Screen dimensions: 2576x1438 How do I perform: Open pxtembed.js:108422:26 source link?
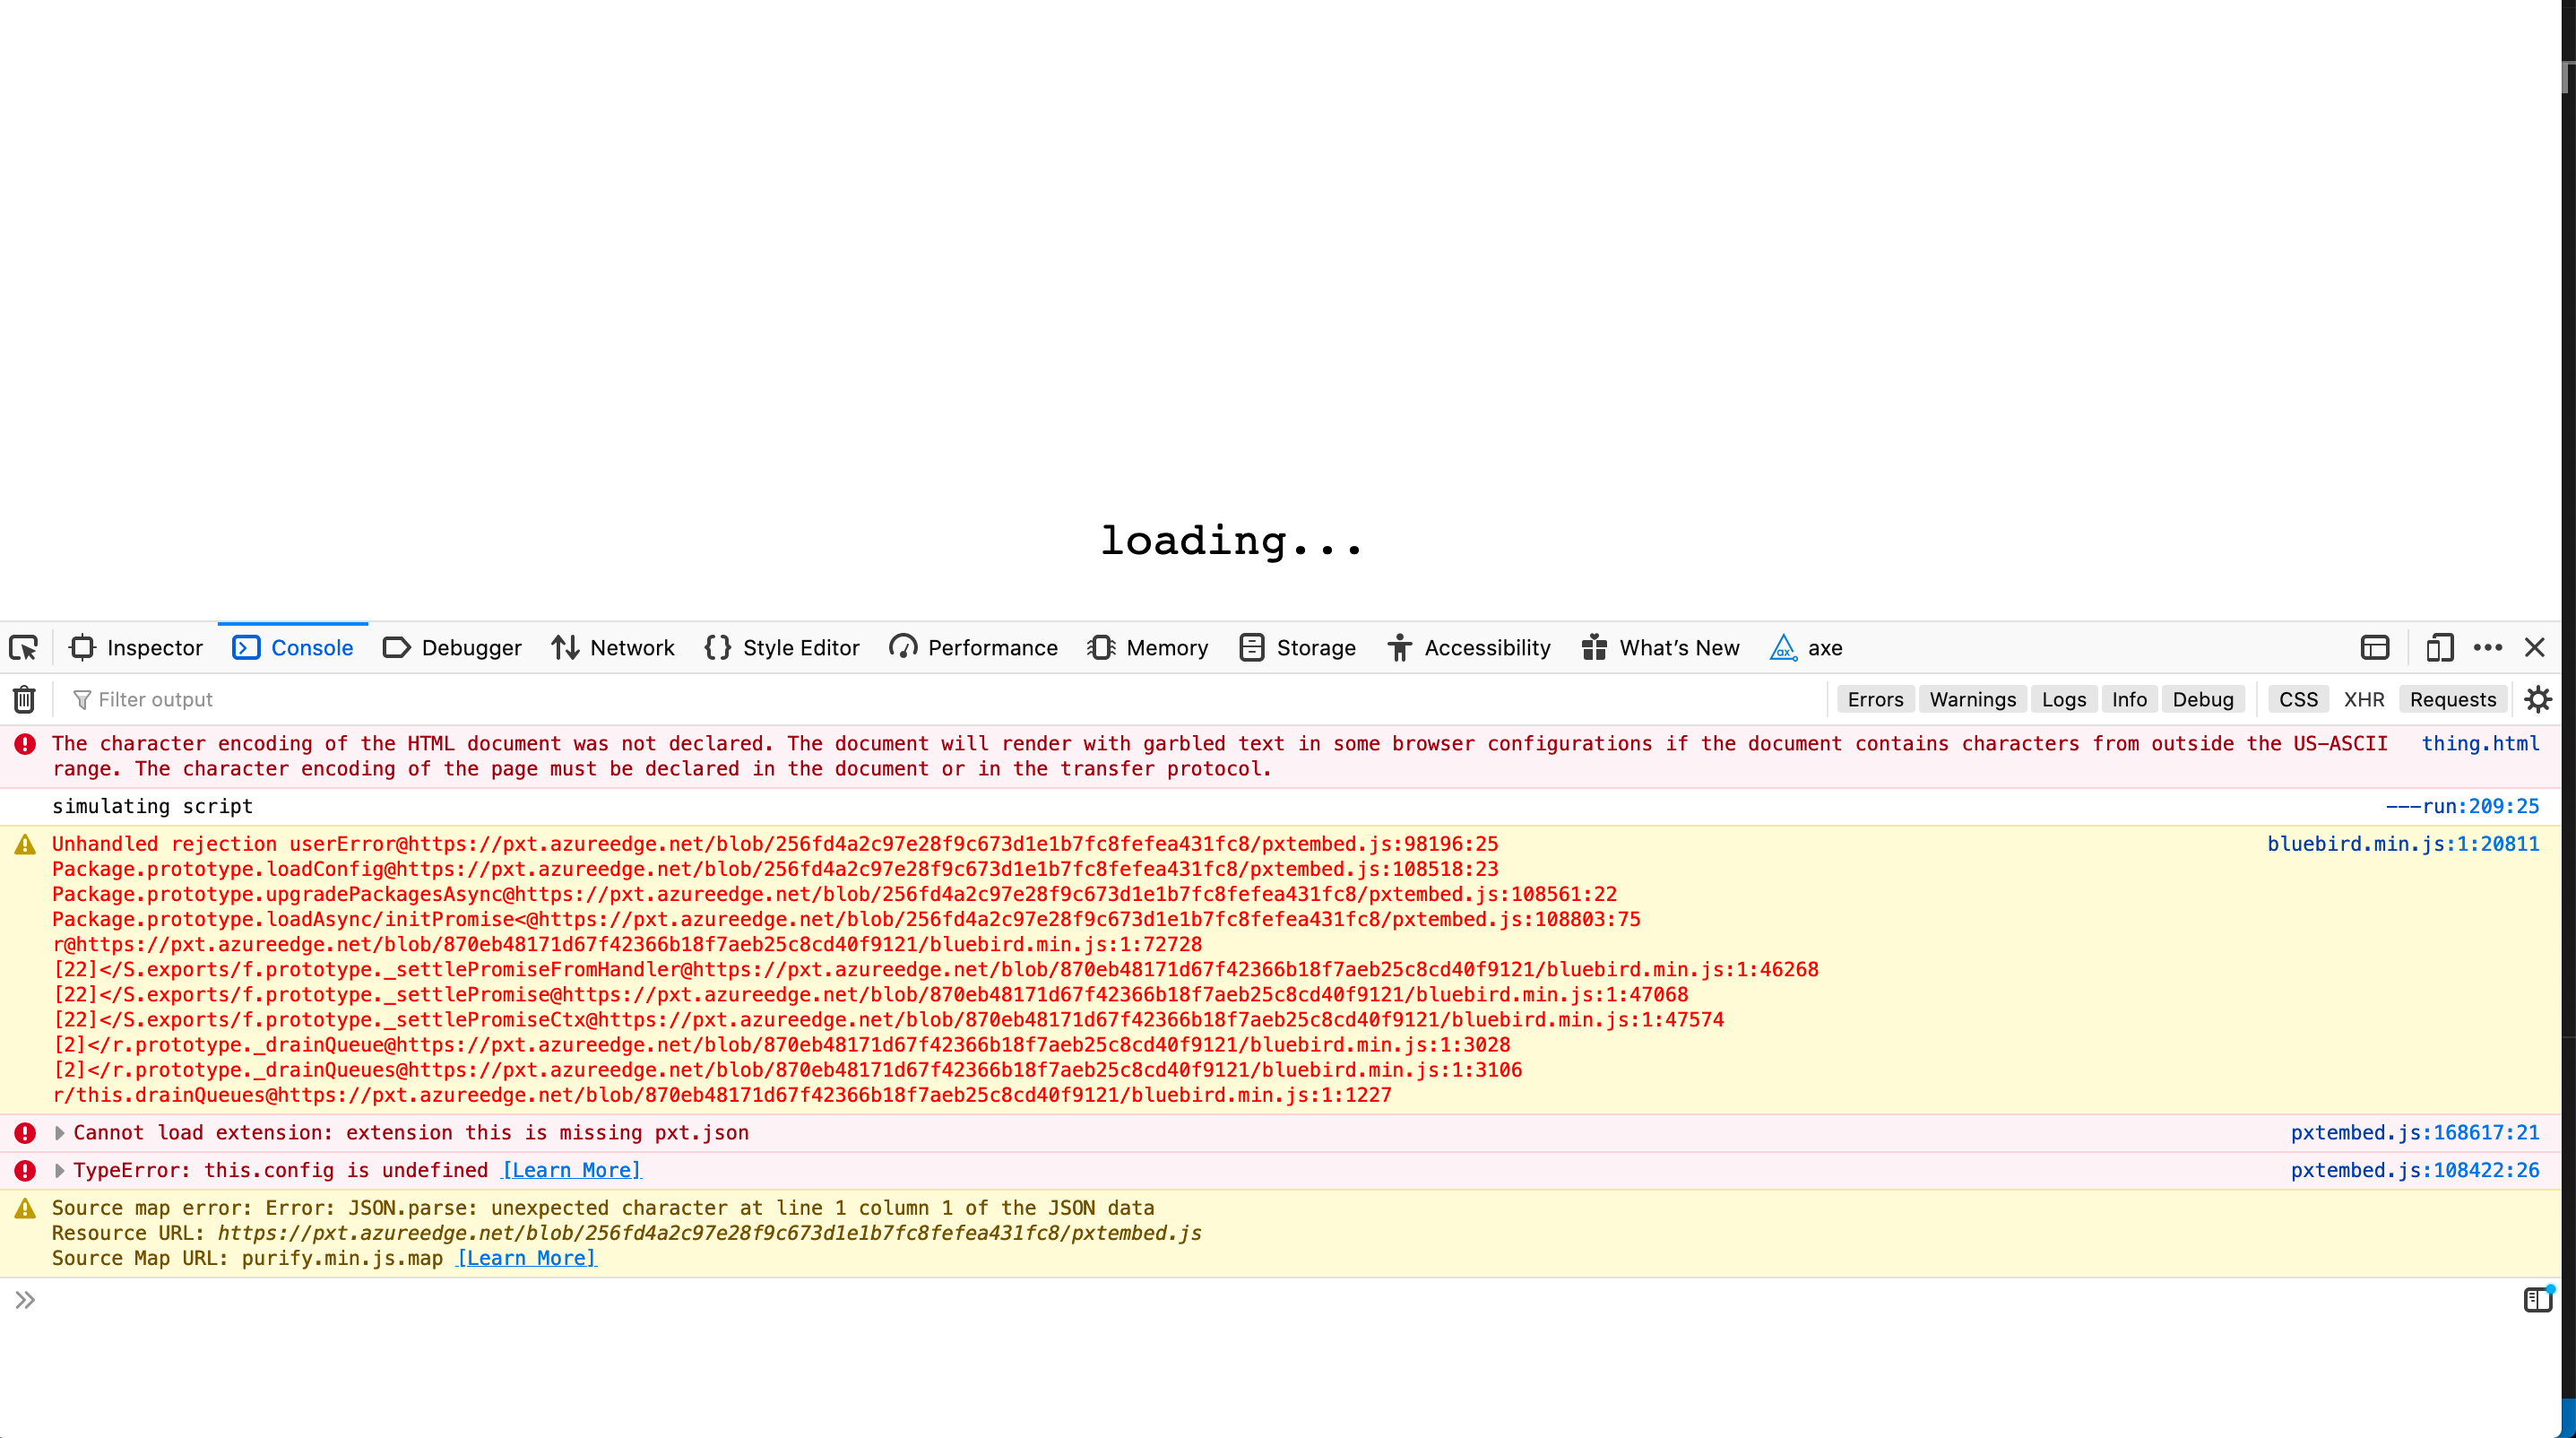tap(2415, 1170)
